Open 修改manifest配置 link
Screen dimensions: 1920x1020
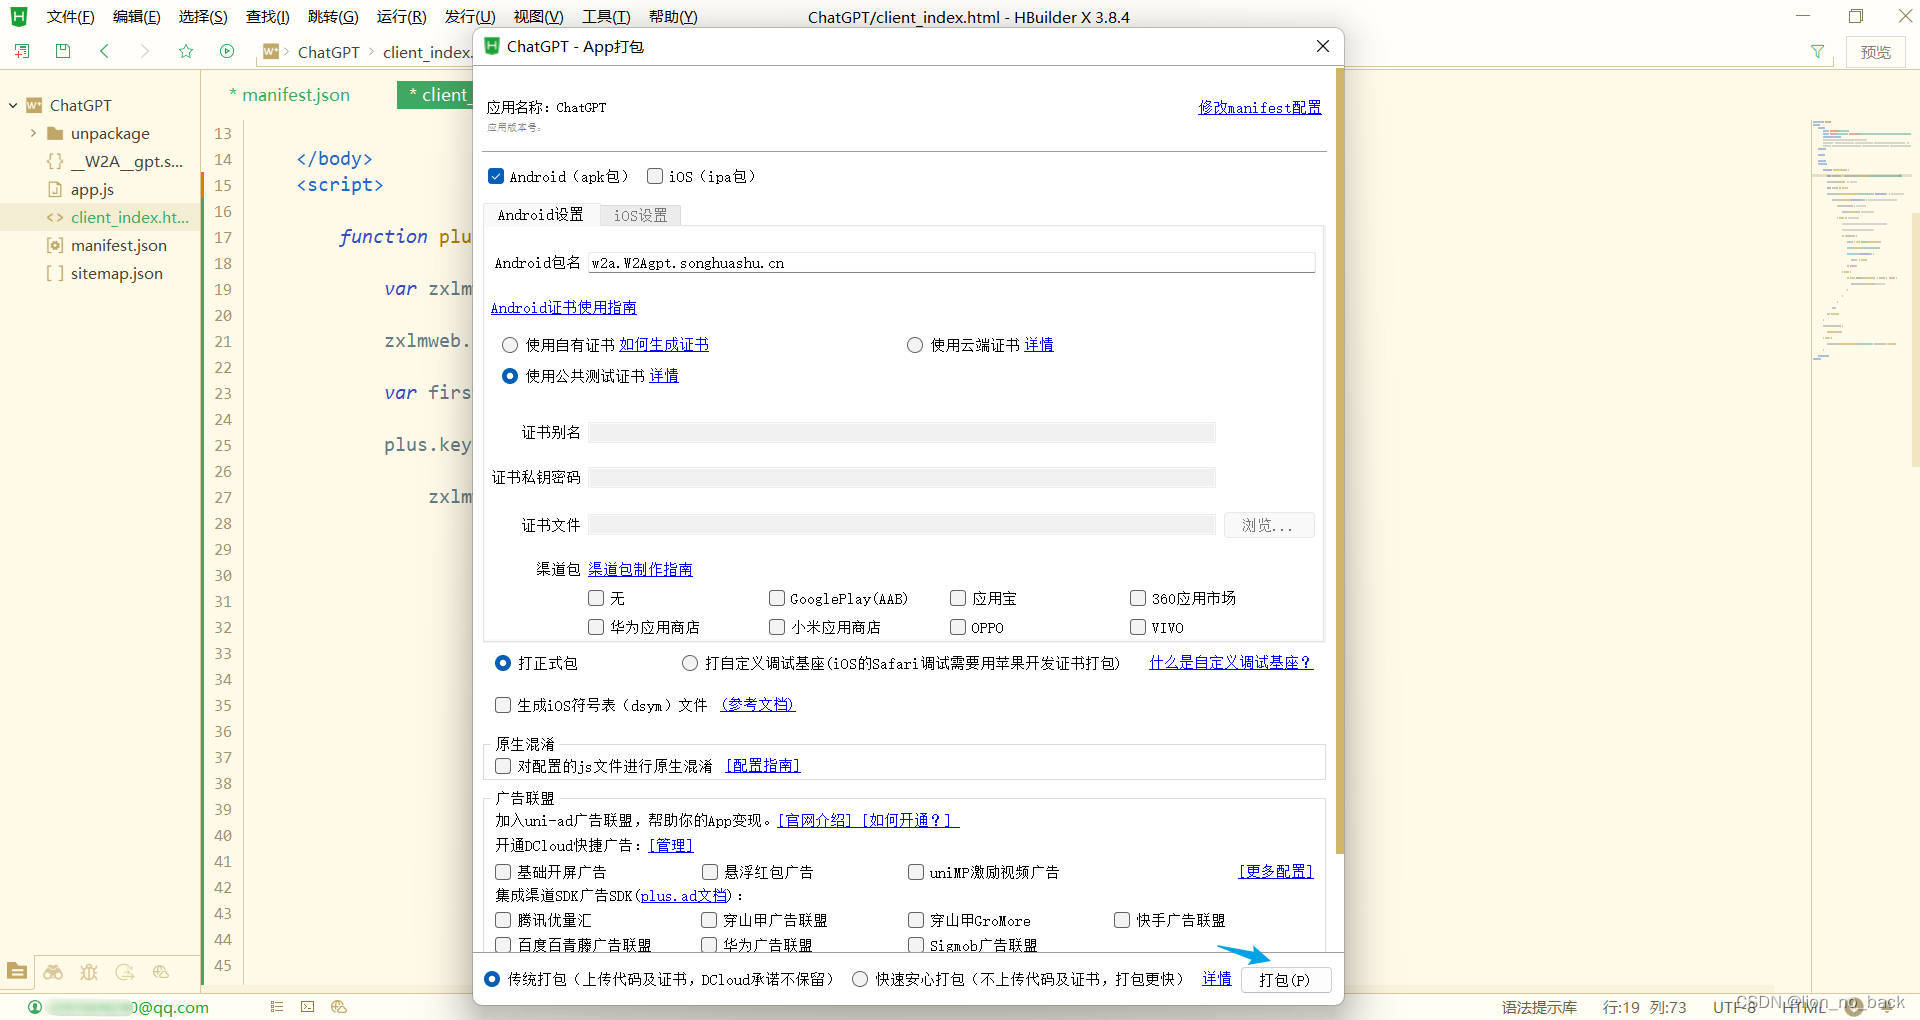click(1260, 107)
